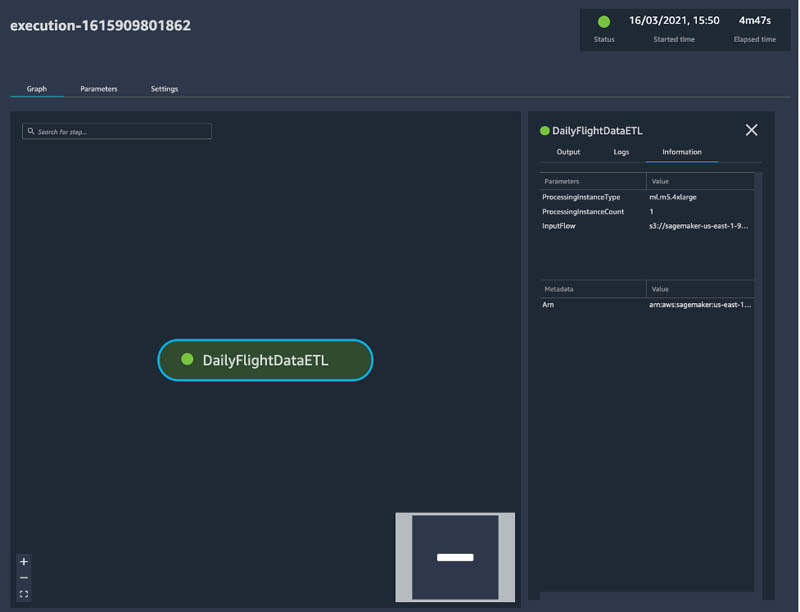Click the elapsed time 4m47s

pos(755,20)
